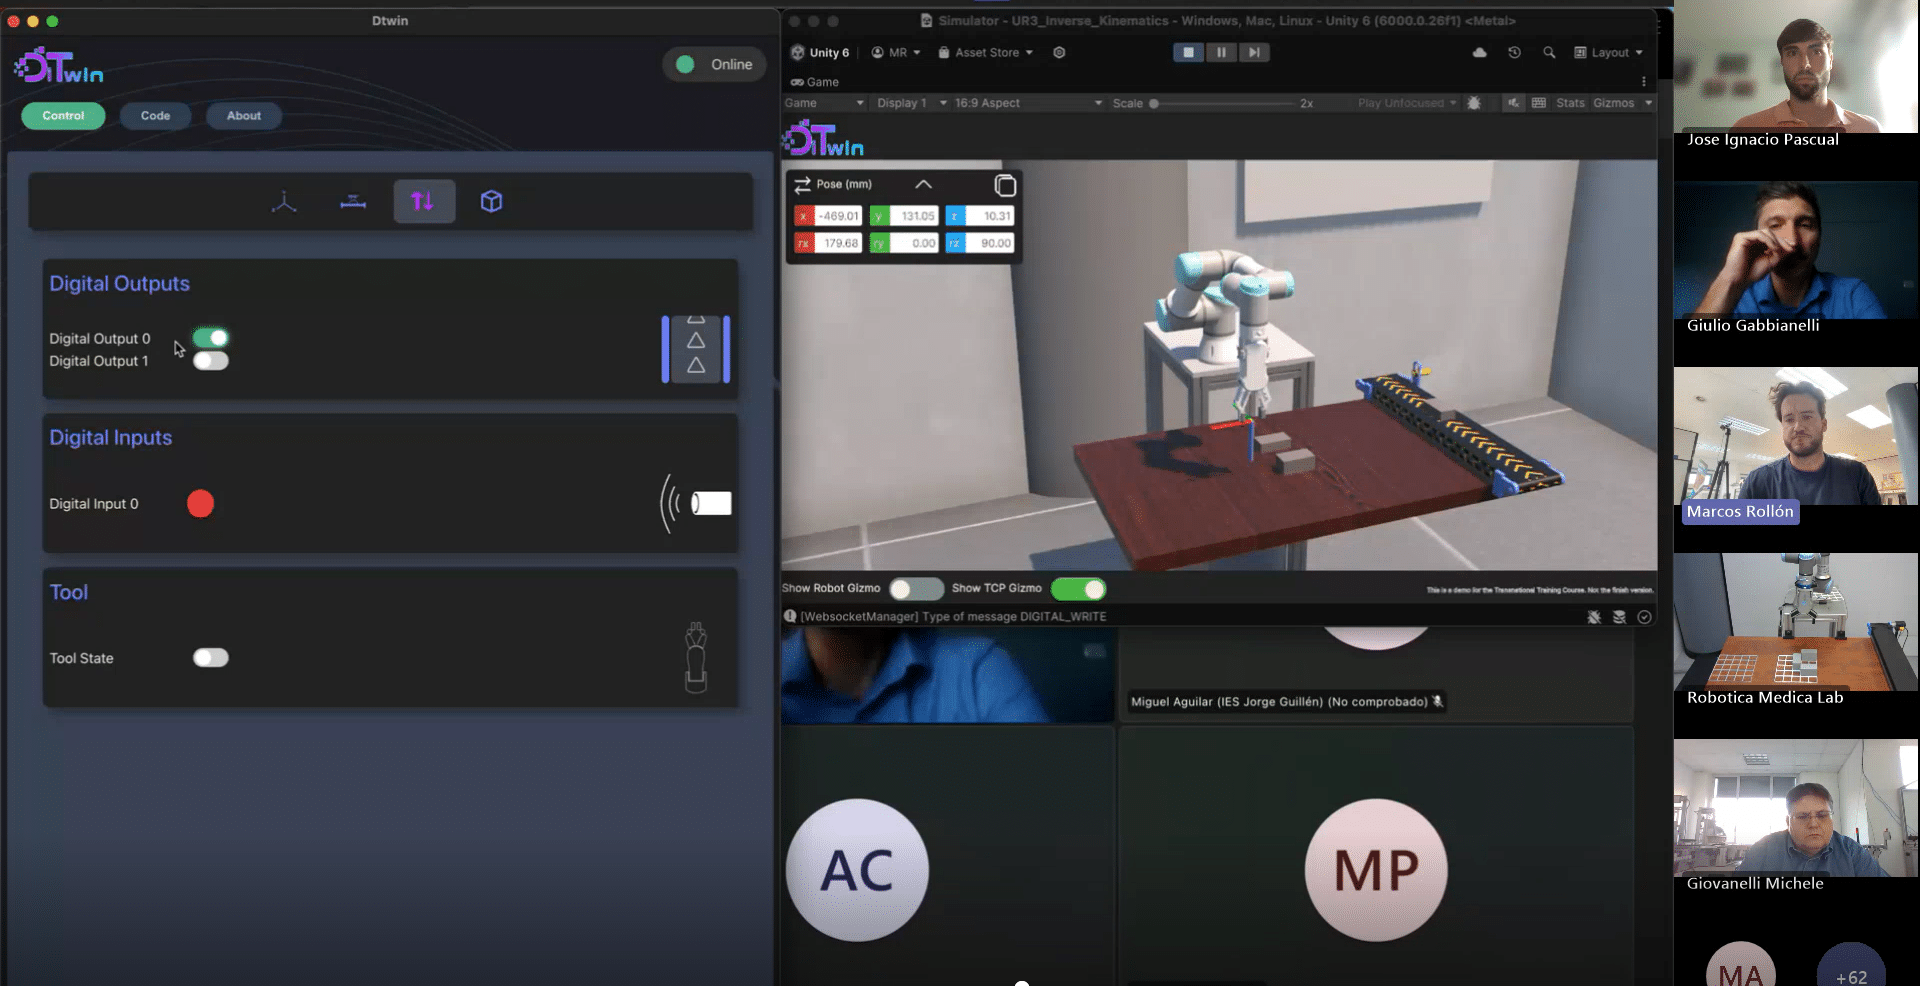Viewport: 1920px width, 986px height.
Task: Open the About tab
Action: click(x=243, y=116)
